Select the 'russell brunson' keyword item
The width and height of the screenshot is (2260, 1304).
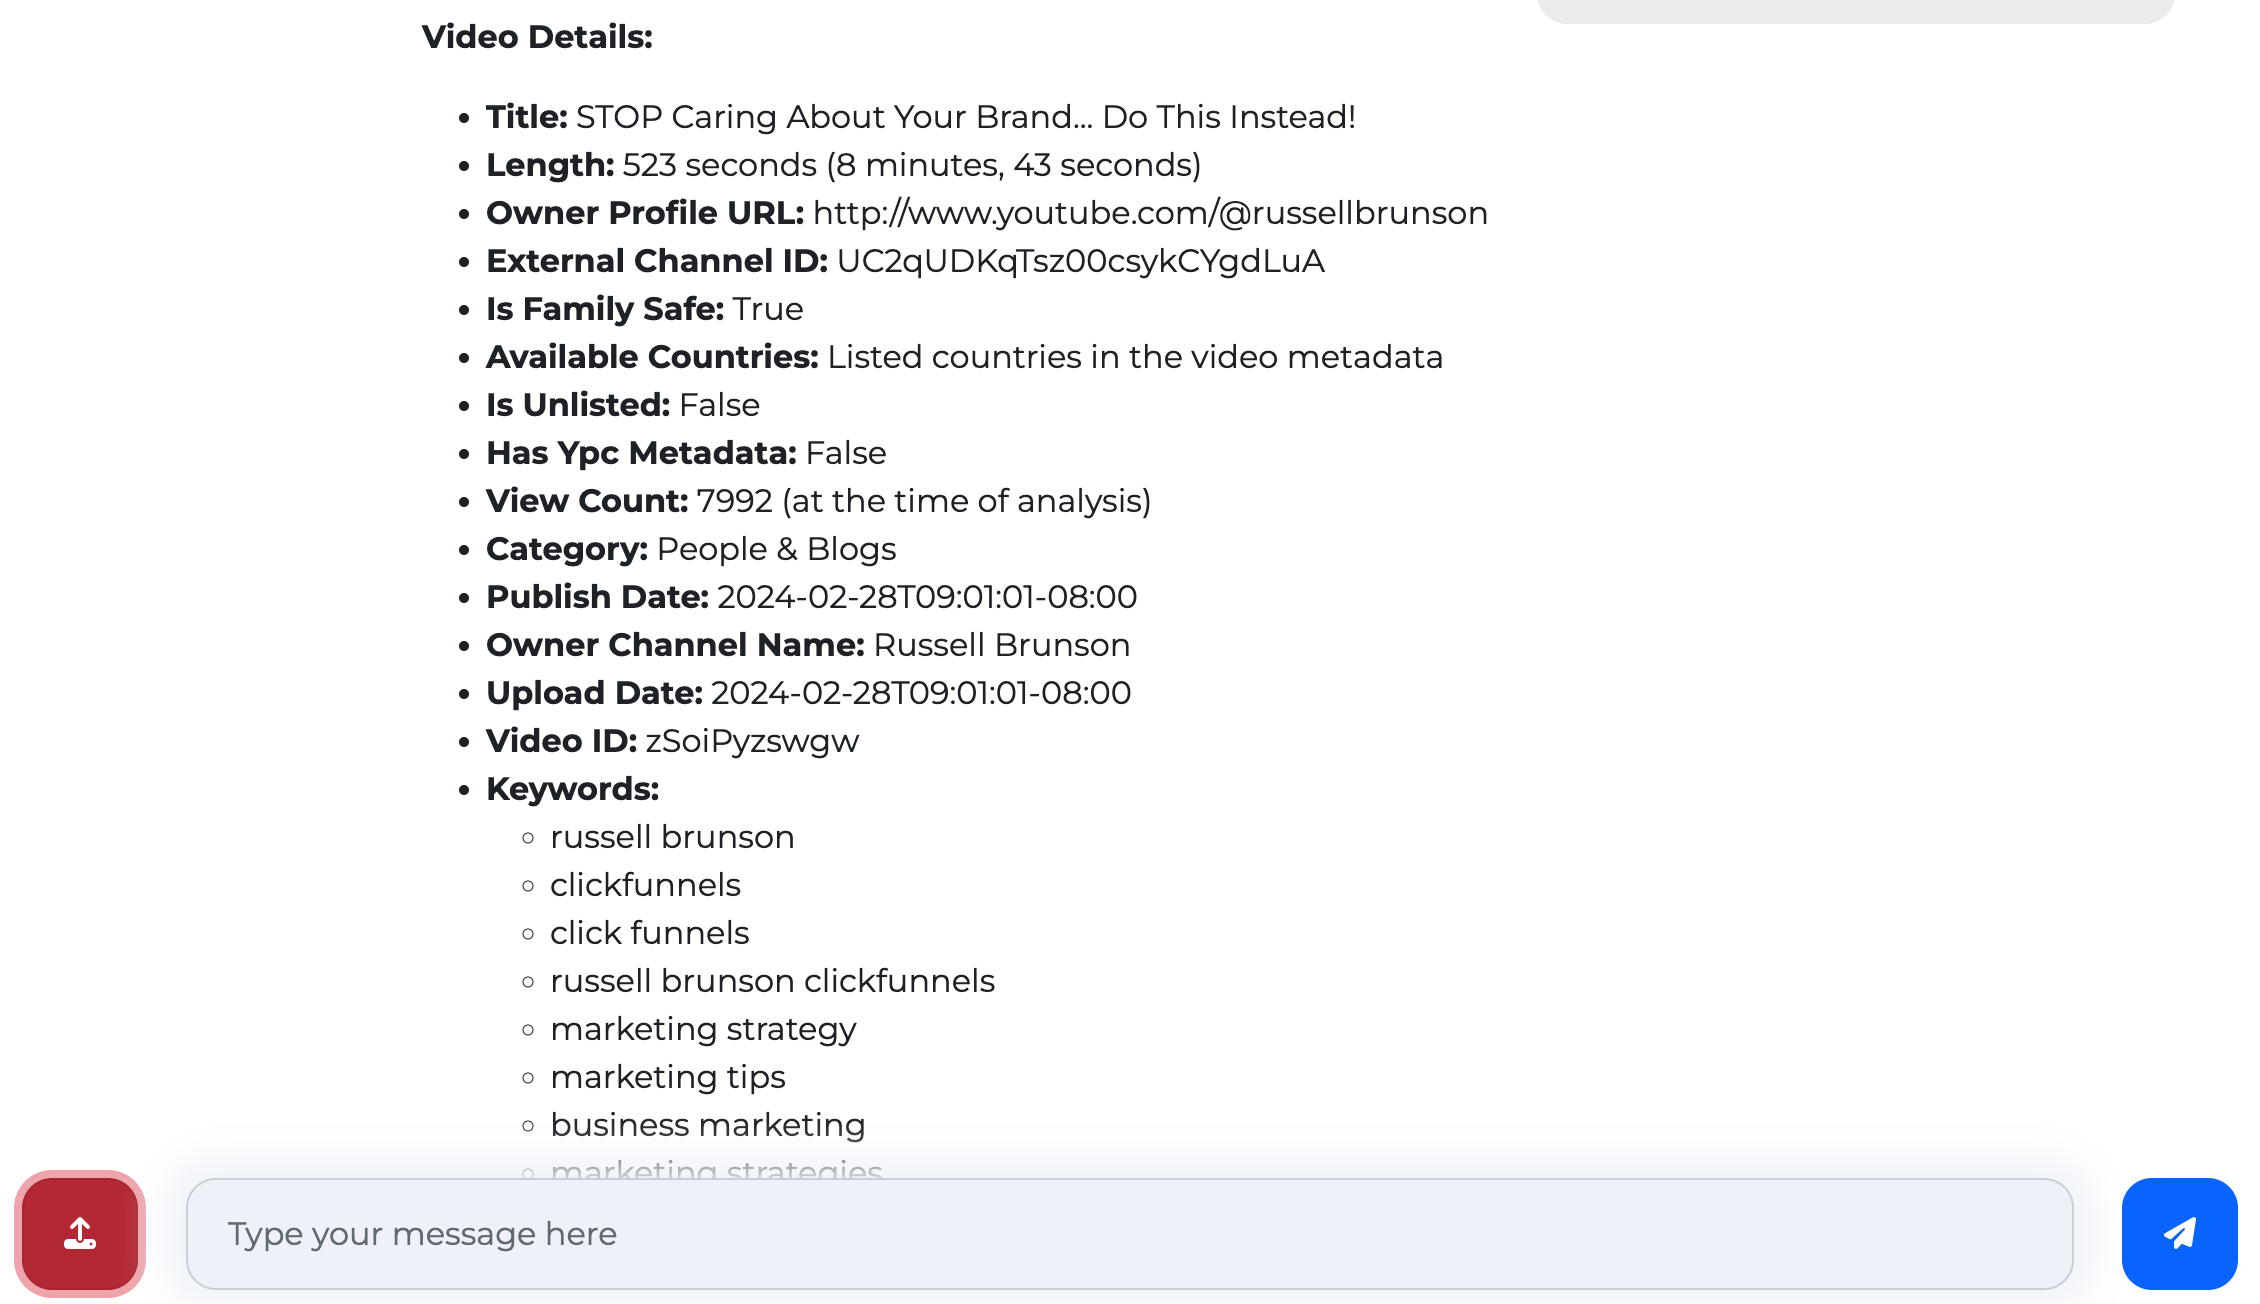pos(672,837)
